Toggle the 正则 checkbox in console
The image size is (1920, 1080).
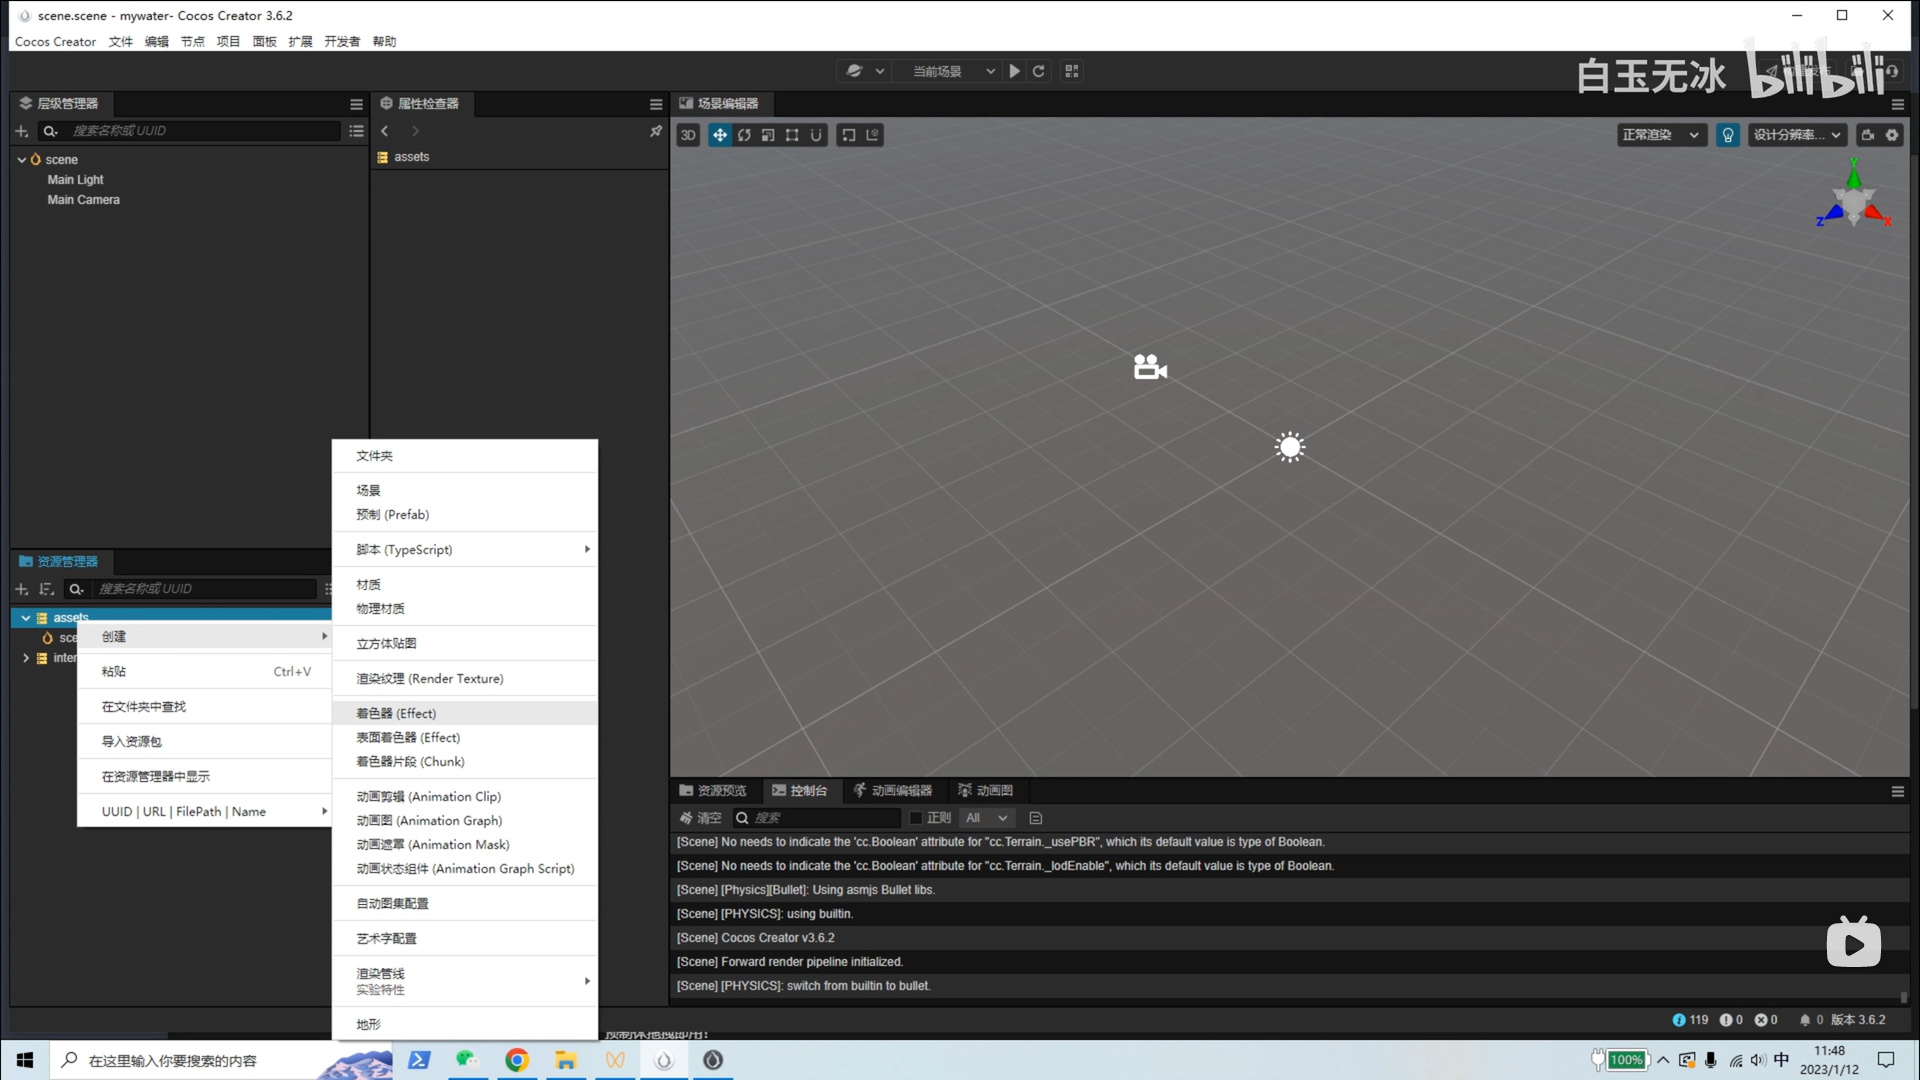click(x=917, y=818)
